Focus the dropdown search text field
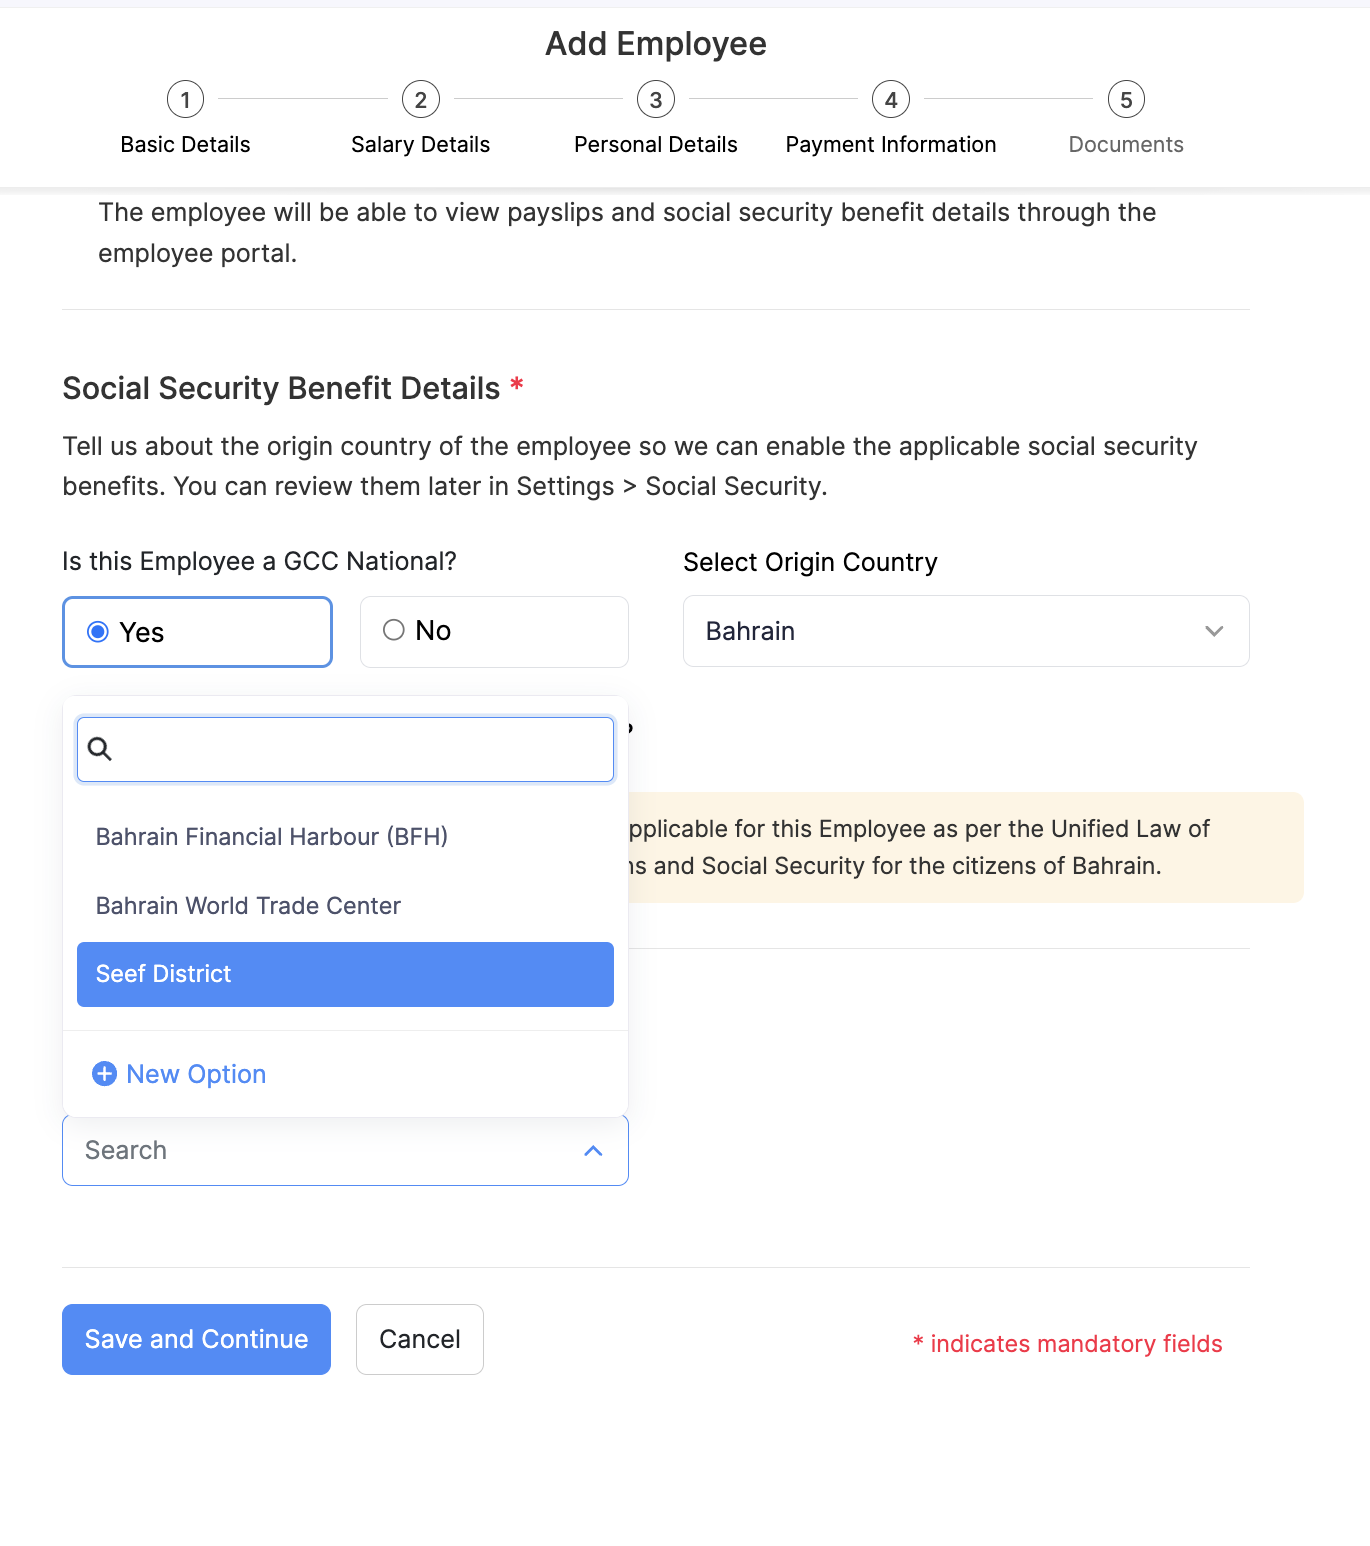The image size is (1370, 1546). (360, 749)
